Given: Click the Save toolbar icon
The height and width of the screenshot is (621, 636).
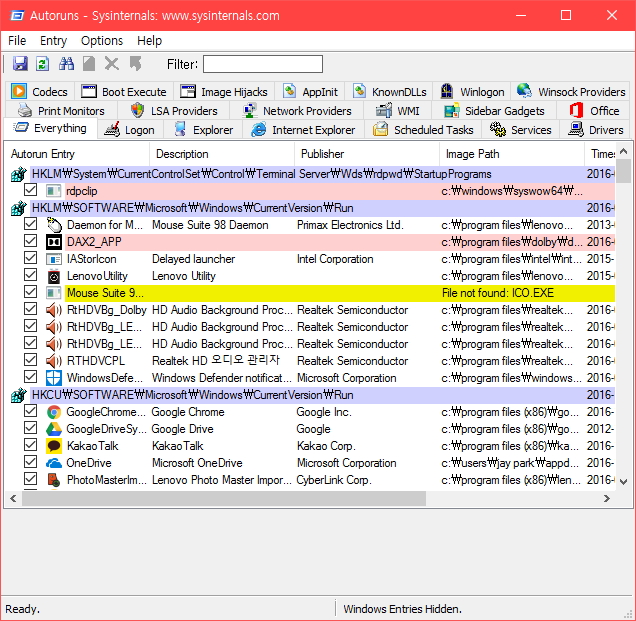Looking at the screenshot, I should (x=20, y=64).
